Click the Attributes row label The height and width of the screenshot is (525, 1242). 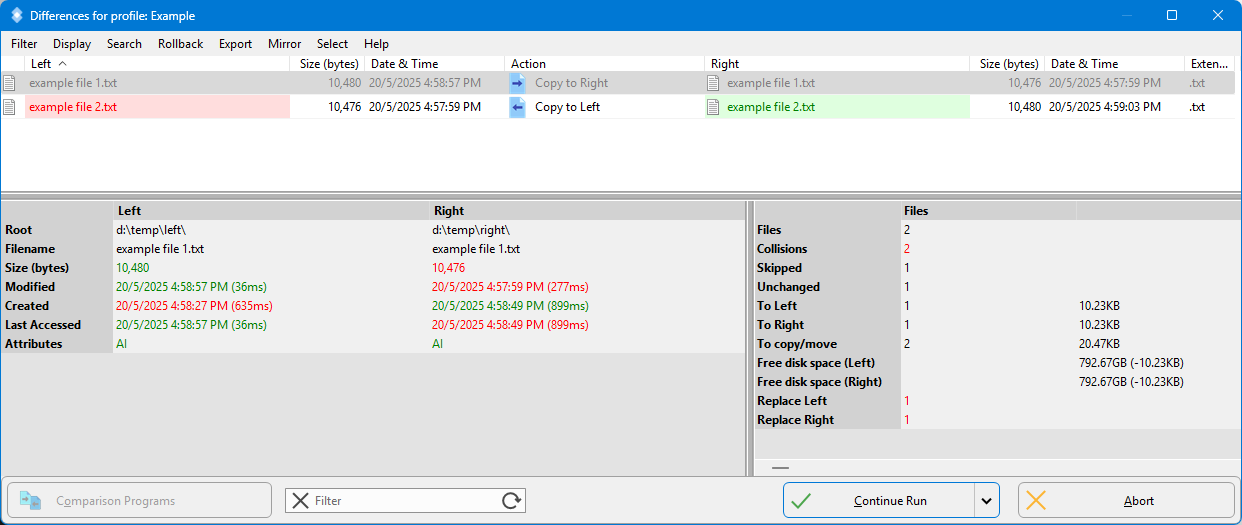tap(34, 344)
